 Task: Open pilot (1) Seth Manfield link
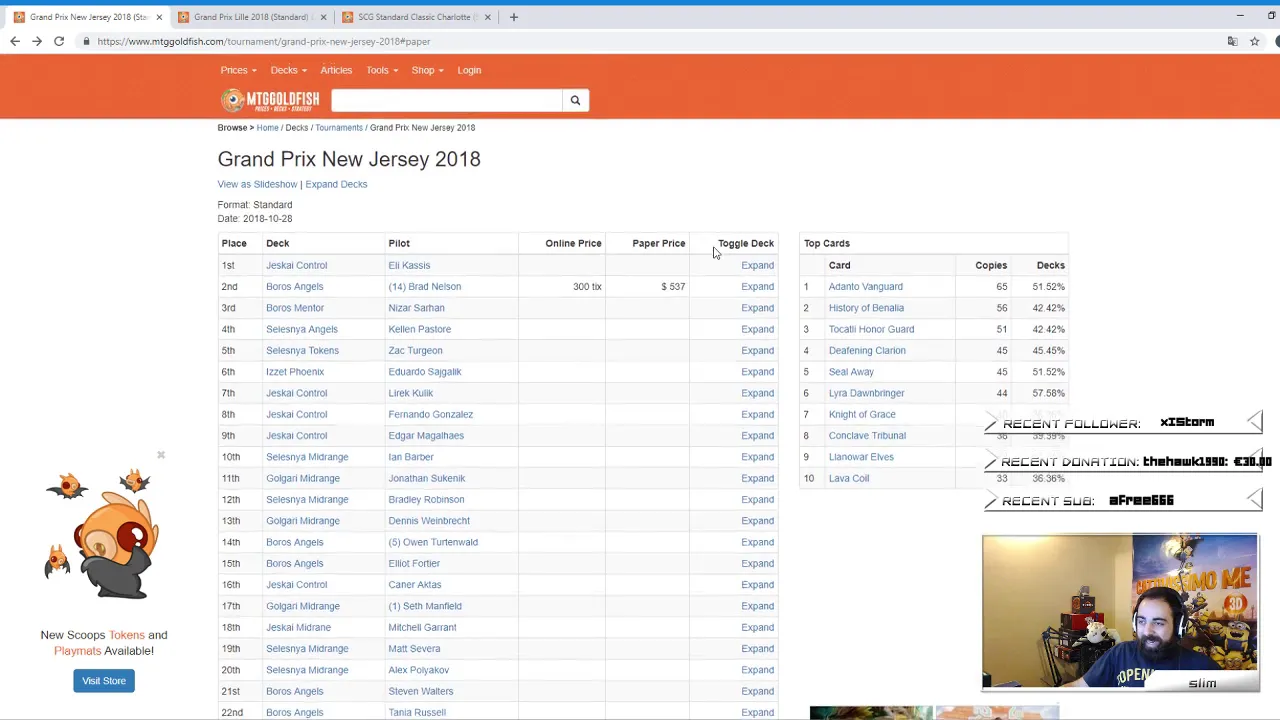(425, 606)
